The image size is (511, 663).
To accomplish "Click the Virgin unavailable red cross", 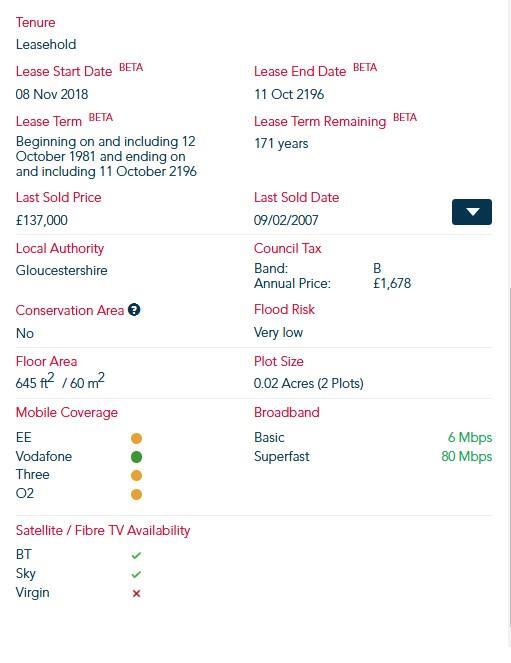I will pos(136,594).
